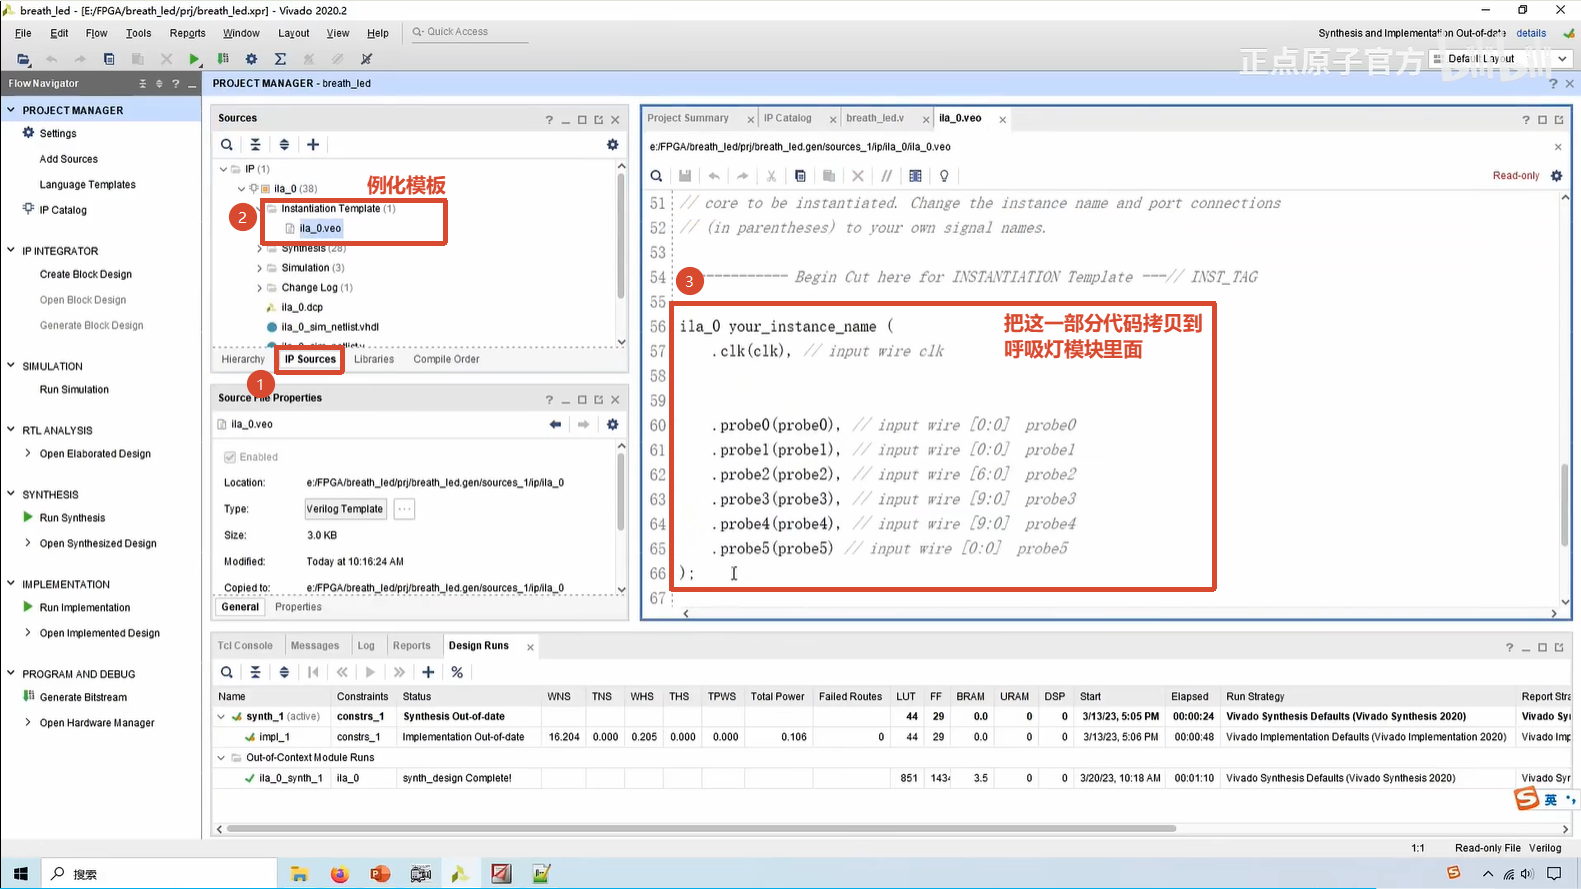1581x889 pixels.
Task: Collapse all rows in Design Runs
Action: point(255,672)
